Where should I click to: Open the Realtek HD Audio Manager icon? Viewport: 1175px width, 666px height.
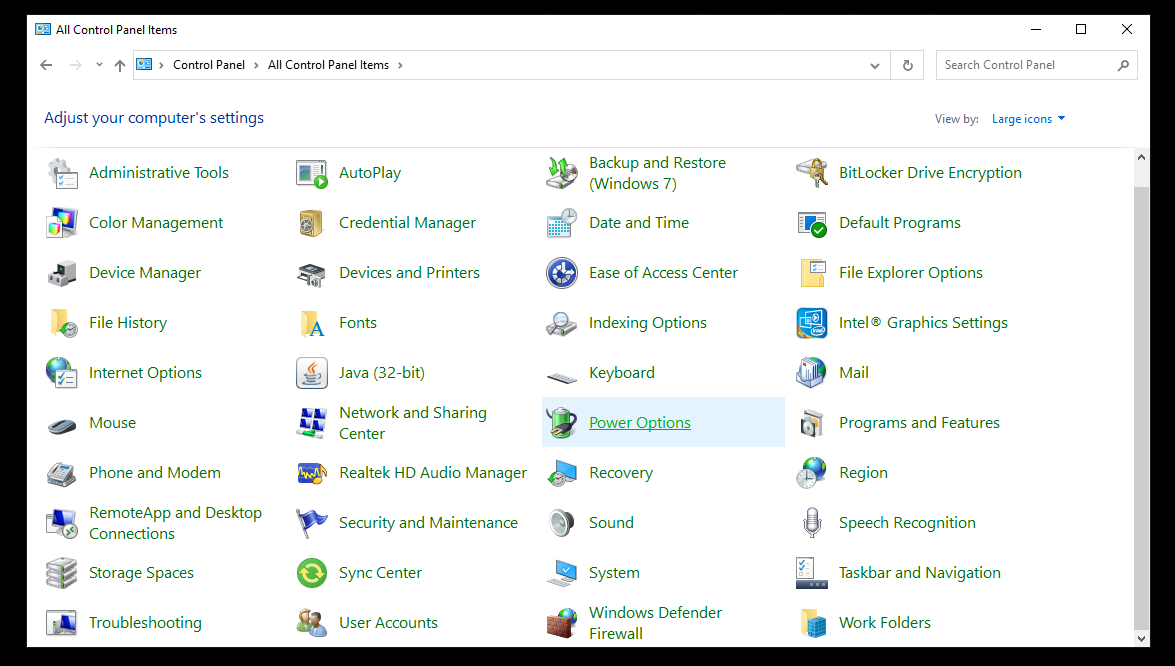coord(312,473)
